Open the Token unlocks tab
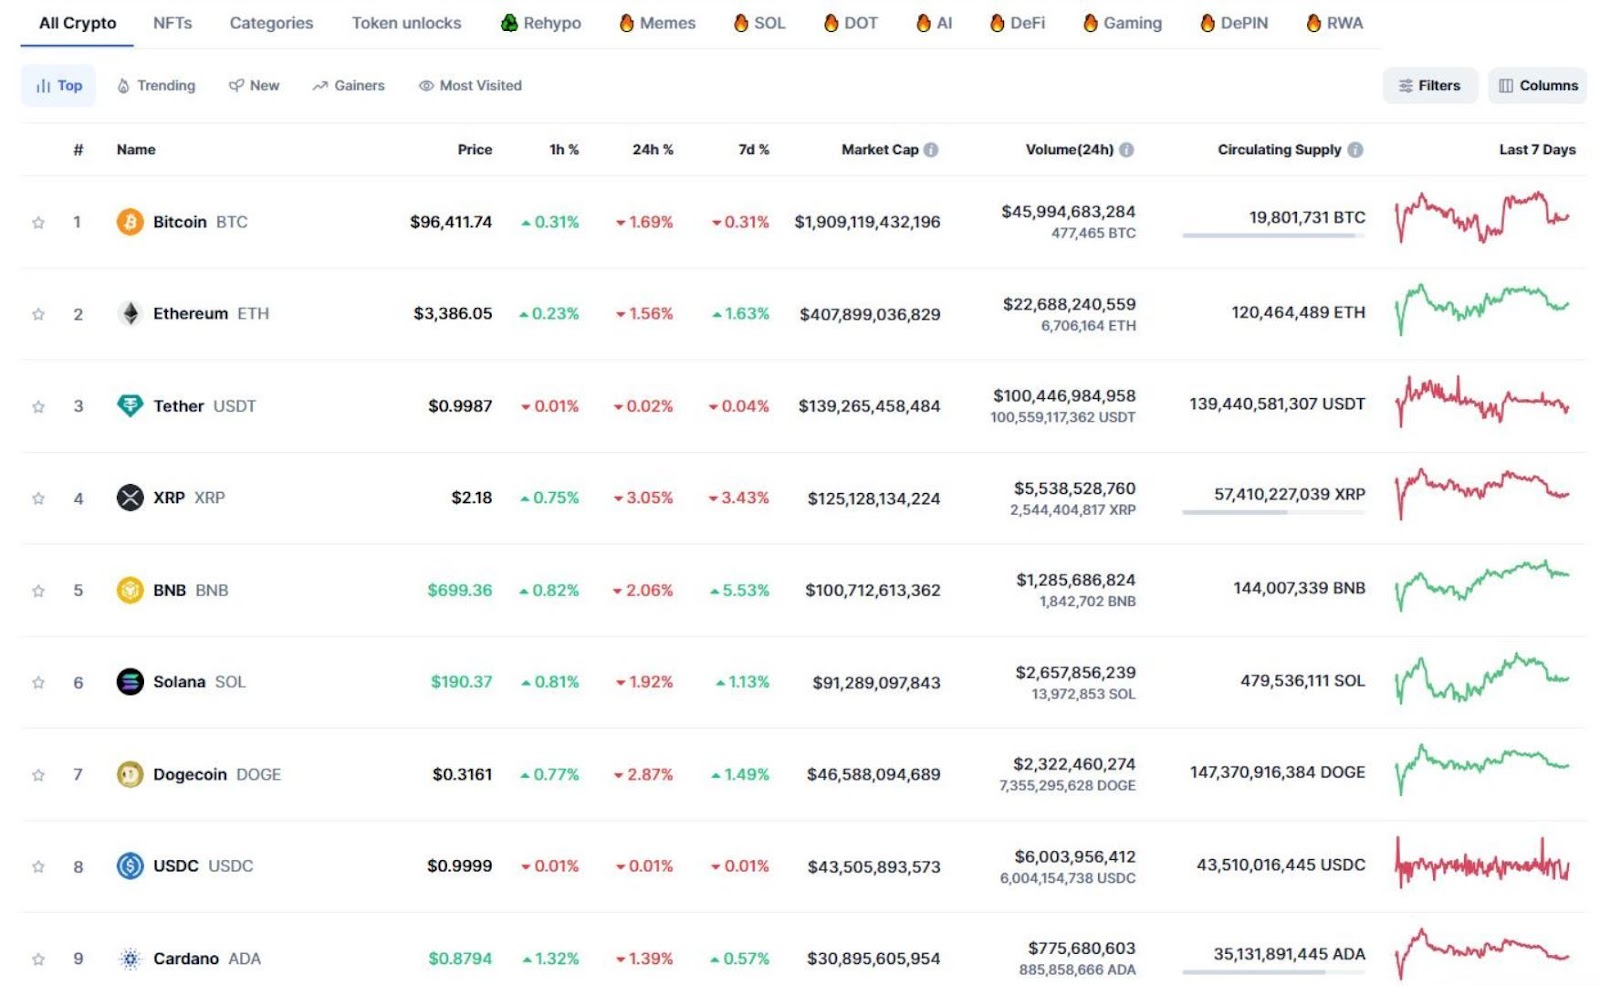 [406, 23]
